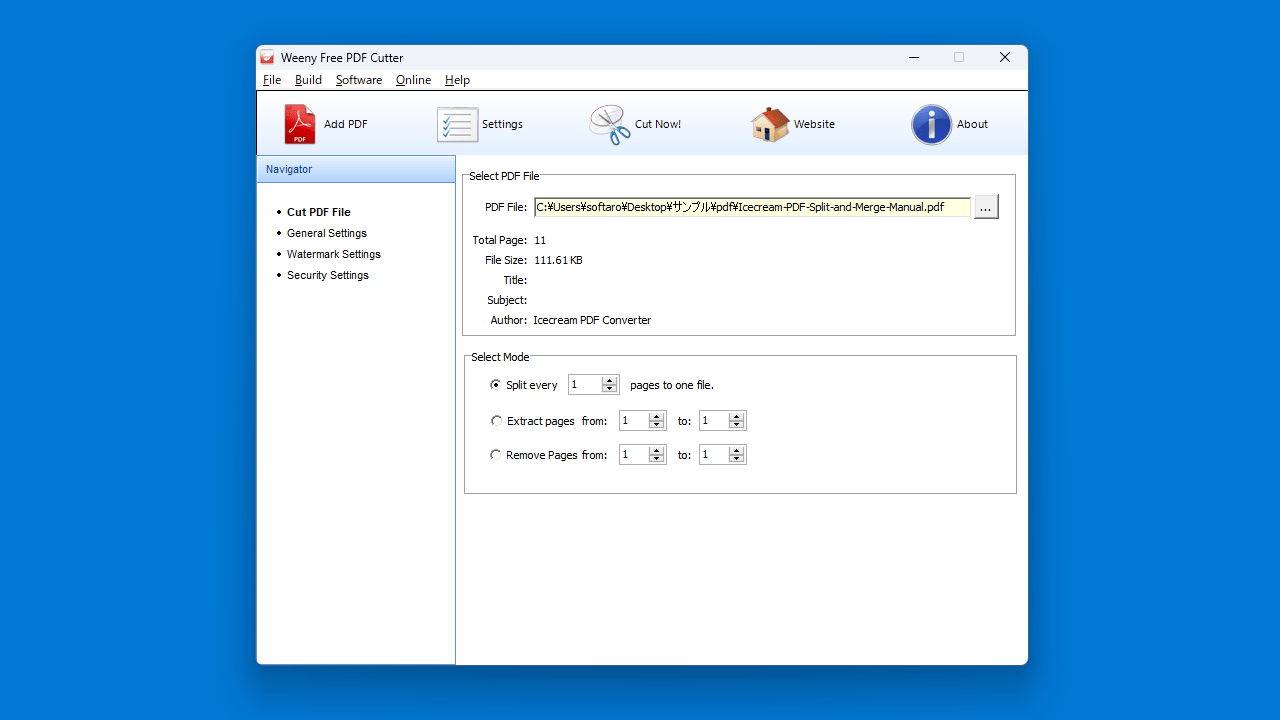Select the Remove Pages radio button
Viewport: 1280px width, 720px height.
496,455
